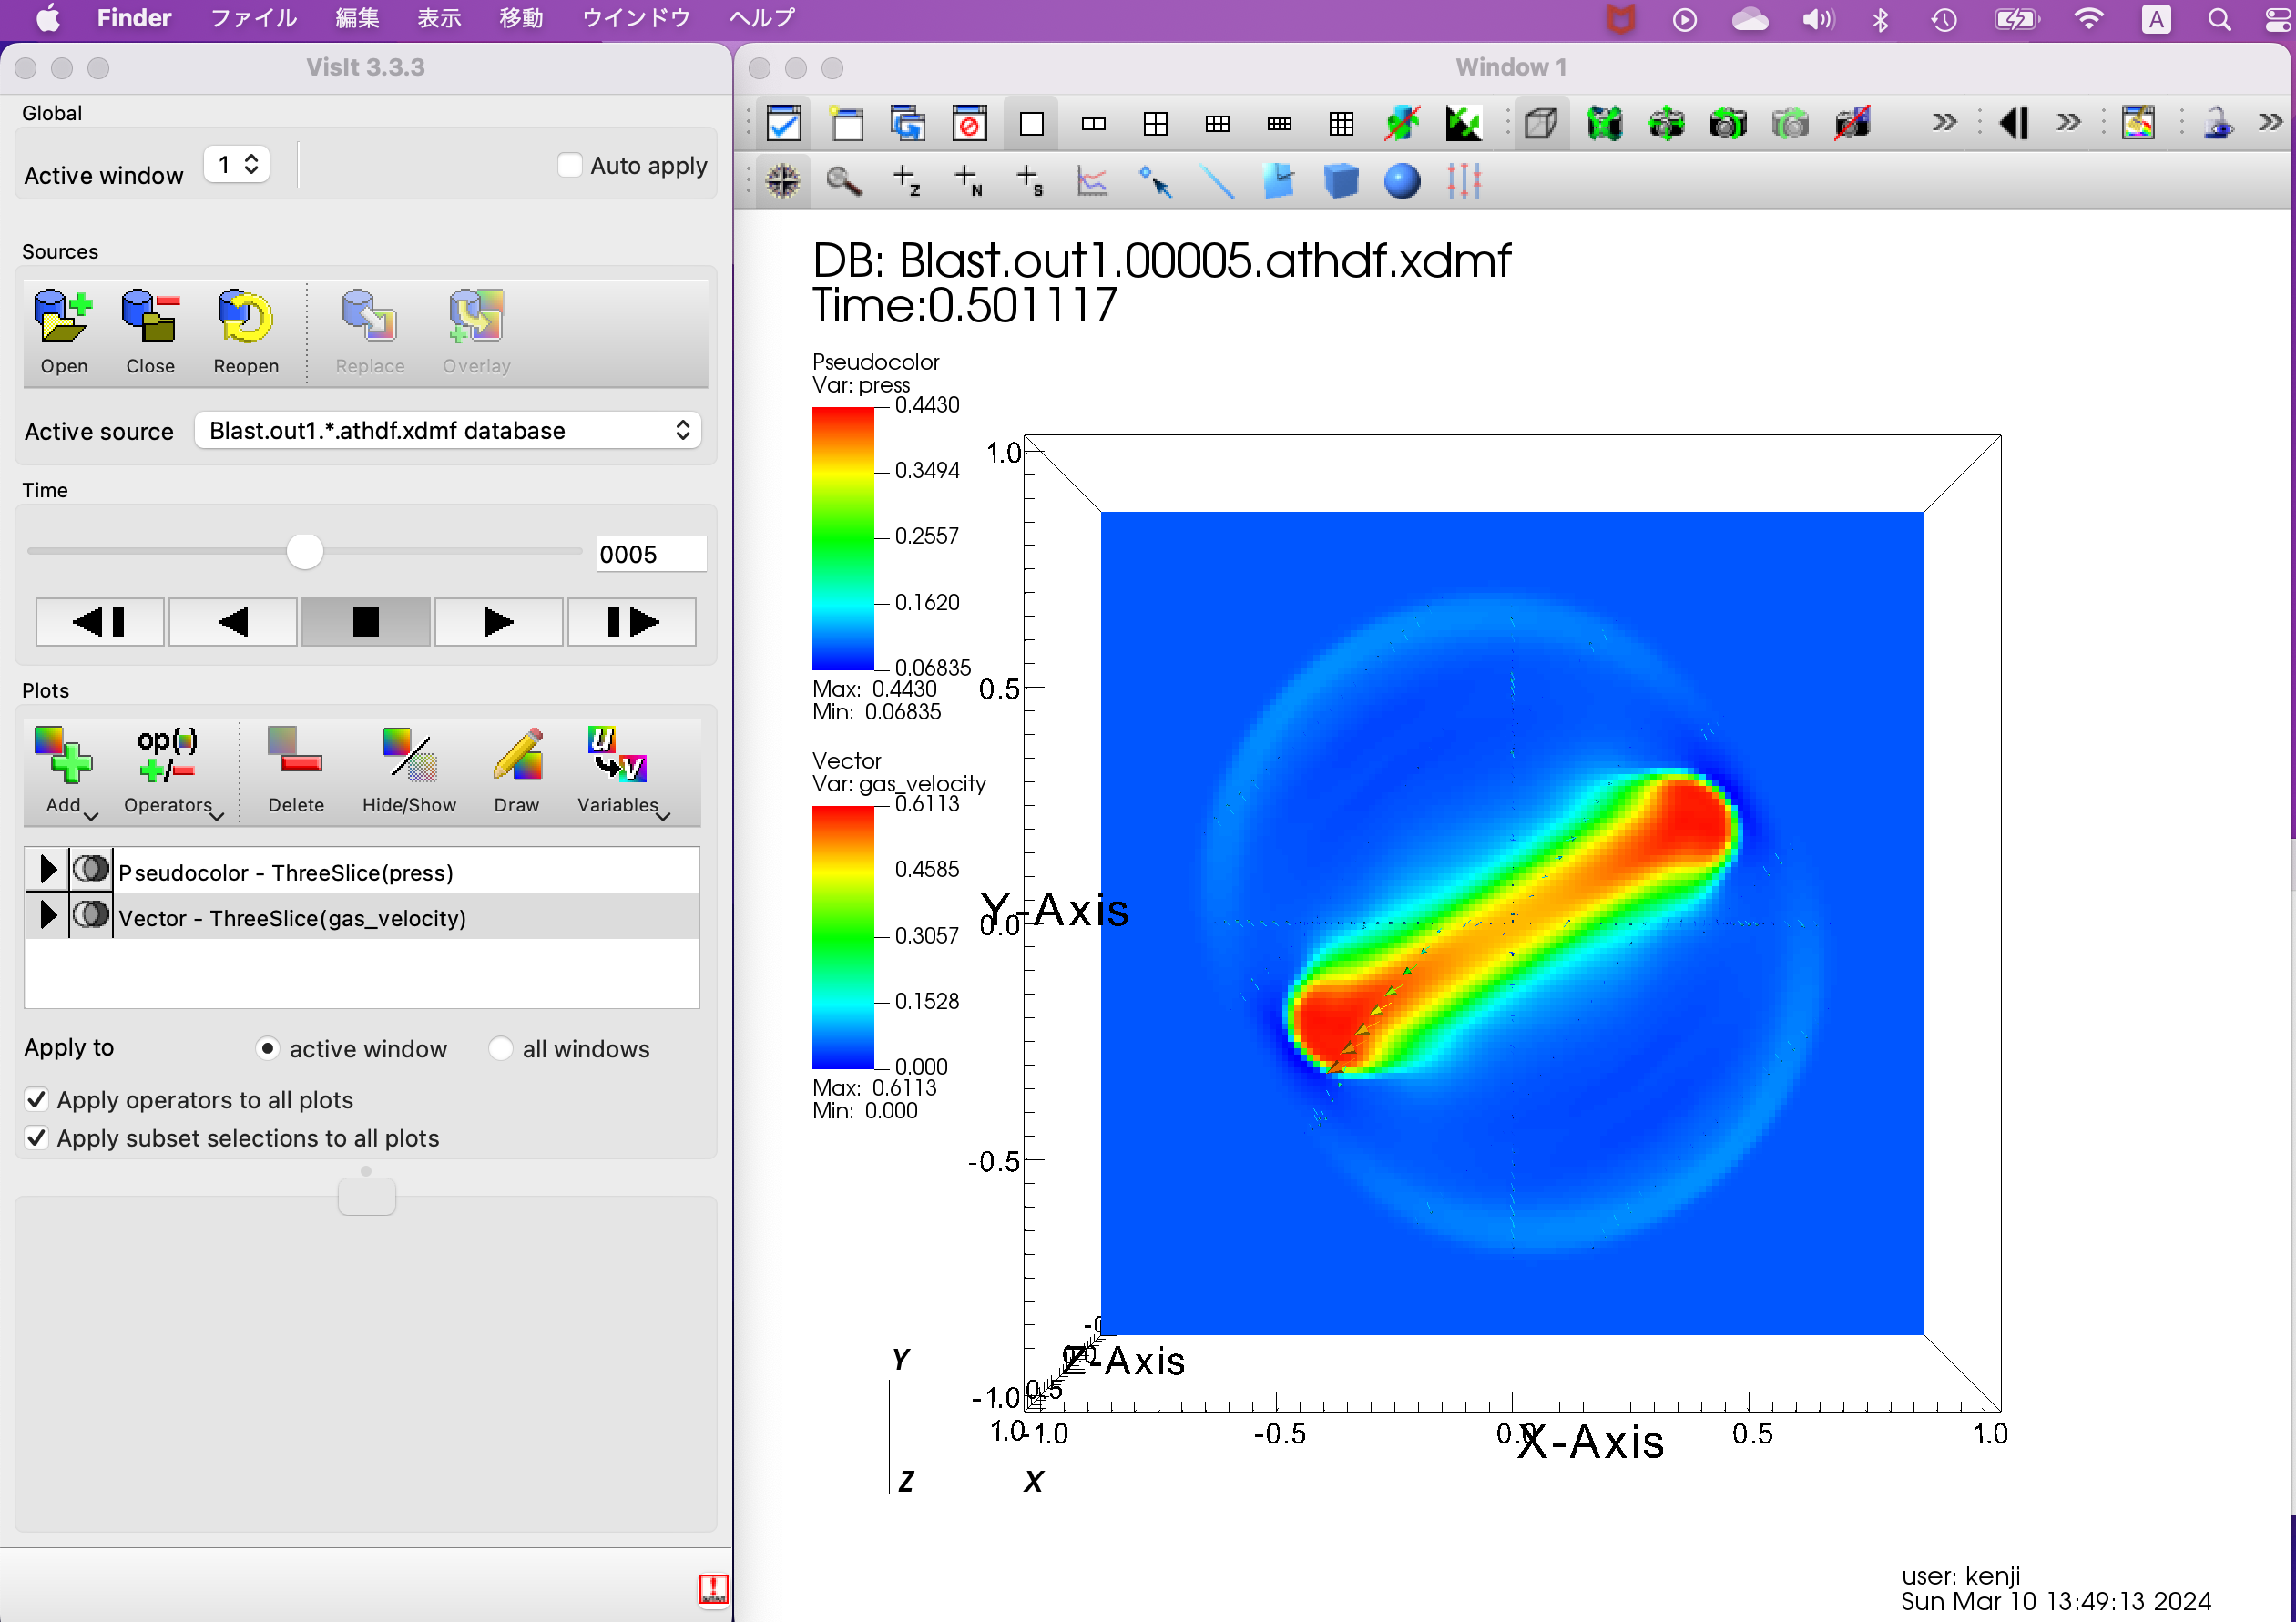Open the ヘルプ menu
The height and width of the screenshot is (1622, 2296).
click(x=762, y=18)
